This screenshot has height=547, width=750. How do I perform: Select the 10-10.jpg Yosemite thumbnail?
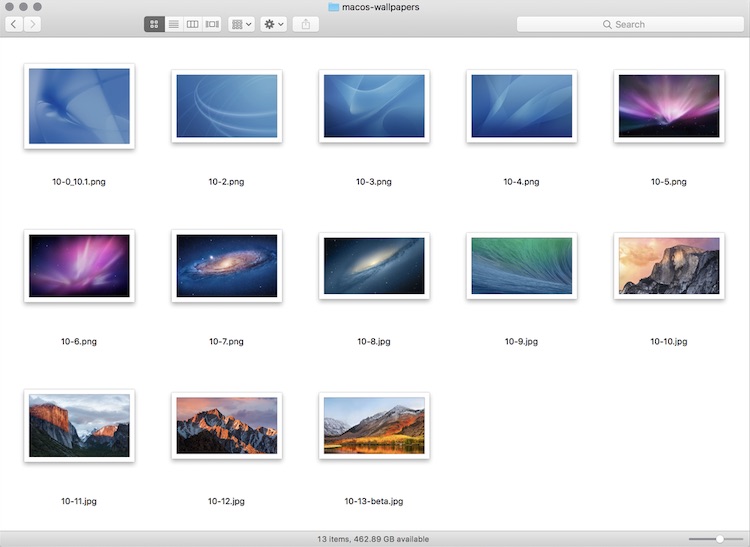(x=669, y=266)
